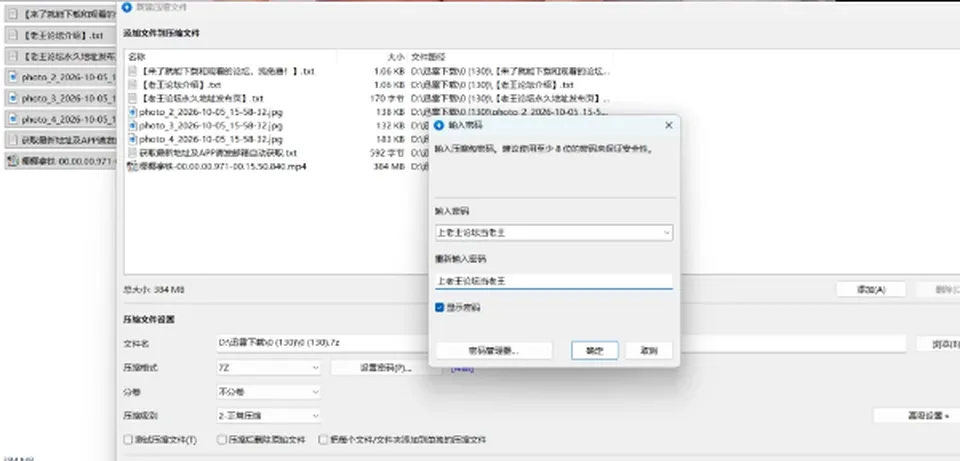This screenshot has width=960, height=461.
Task: Click the "384 MB" size cell of mp4 row
Action: (x=389, y=166)
